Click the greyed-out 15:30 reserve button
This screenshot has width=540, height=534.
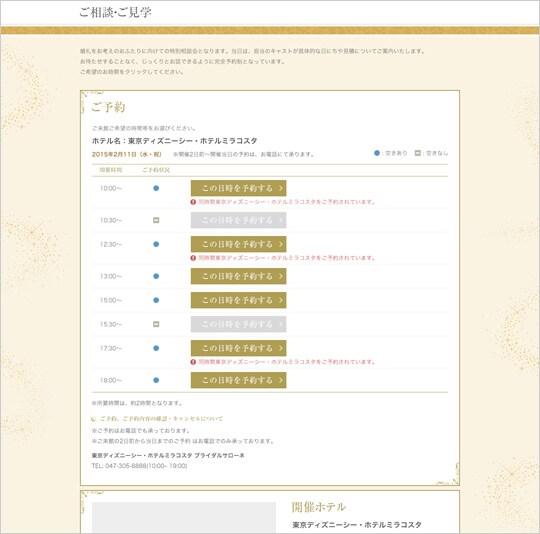point(238,324)
